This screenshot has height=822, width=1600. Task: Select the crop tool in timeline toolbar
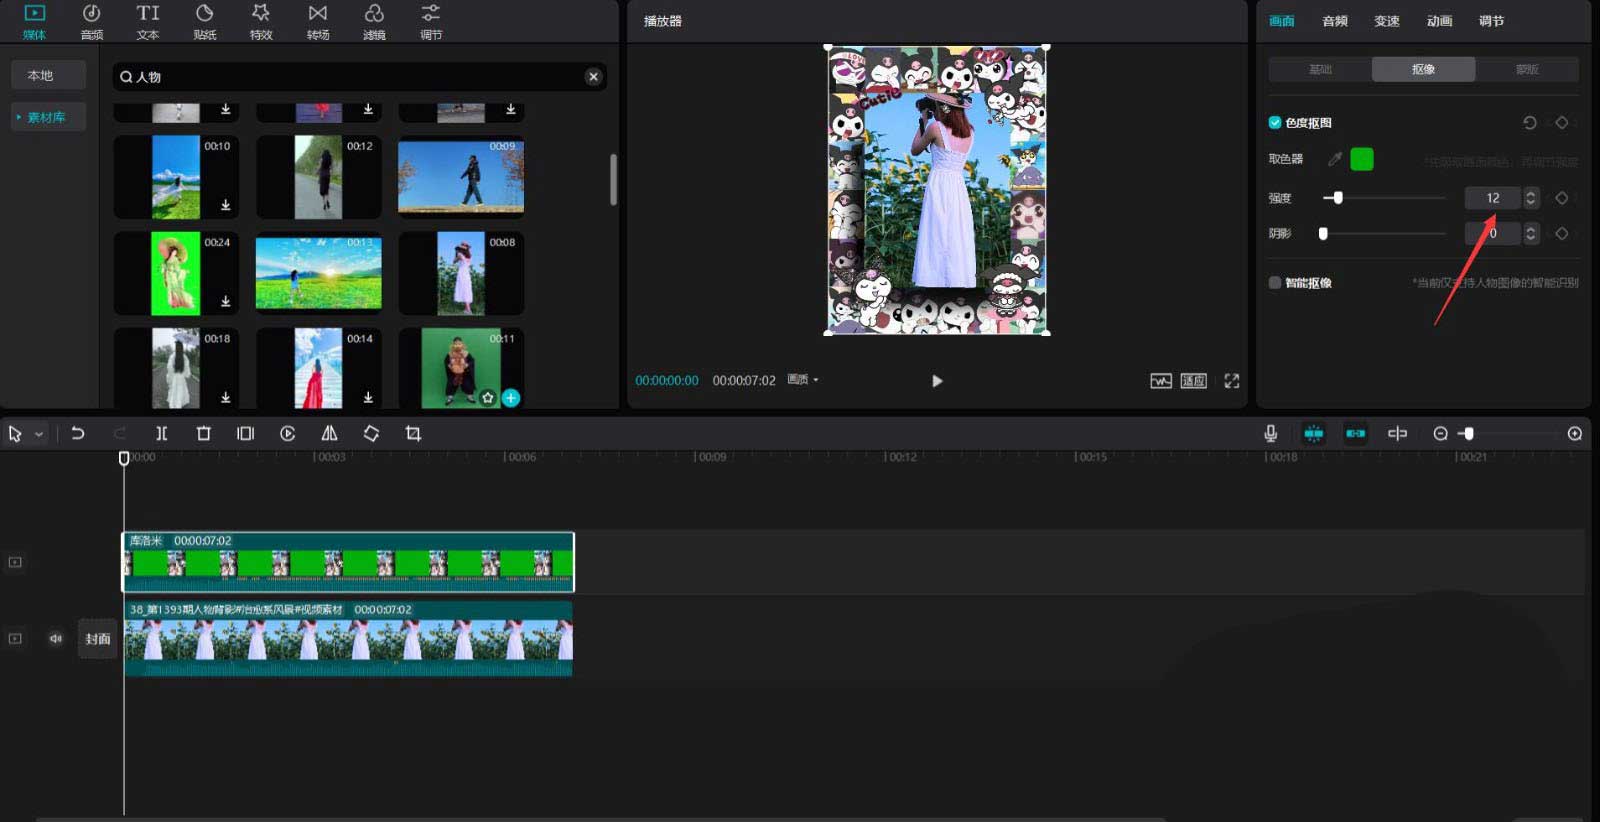click(413, 434)
